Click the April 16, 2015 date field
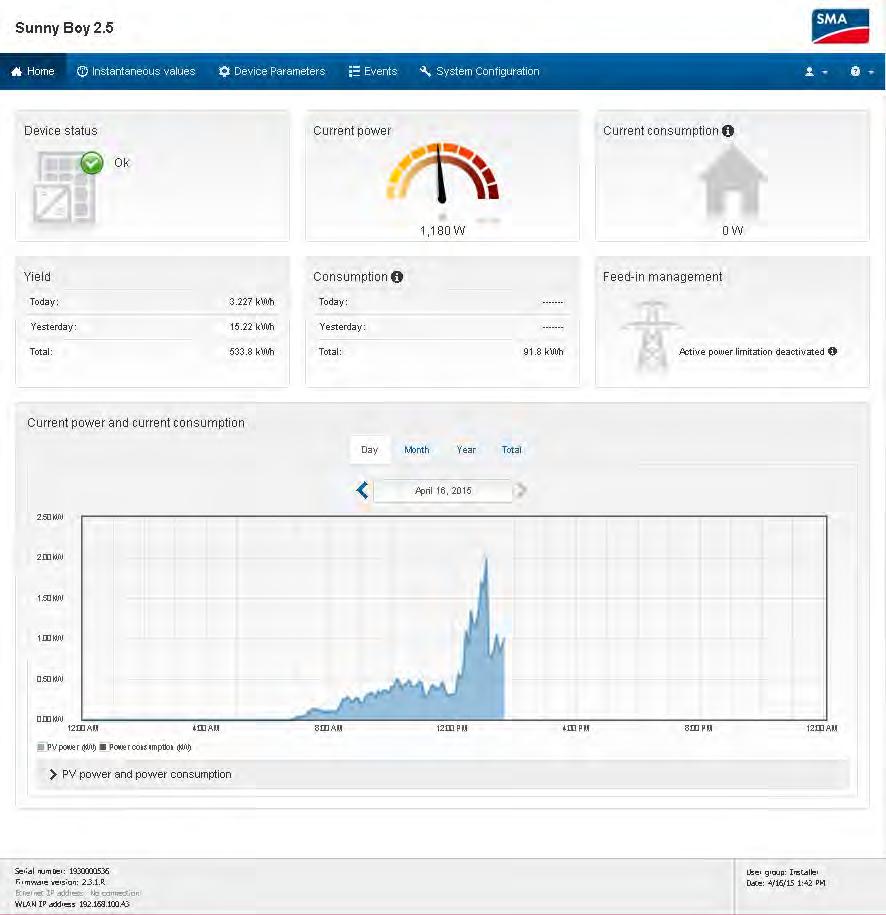This screenshot has height=915, width=886. (x=443, y=491)
